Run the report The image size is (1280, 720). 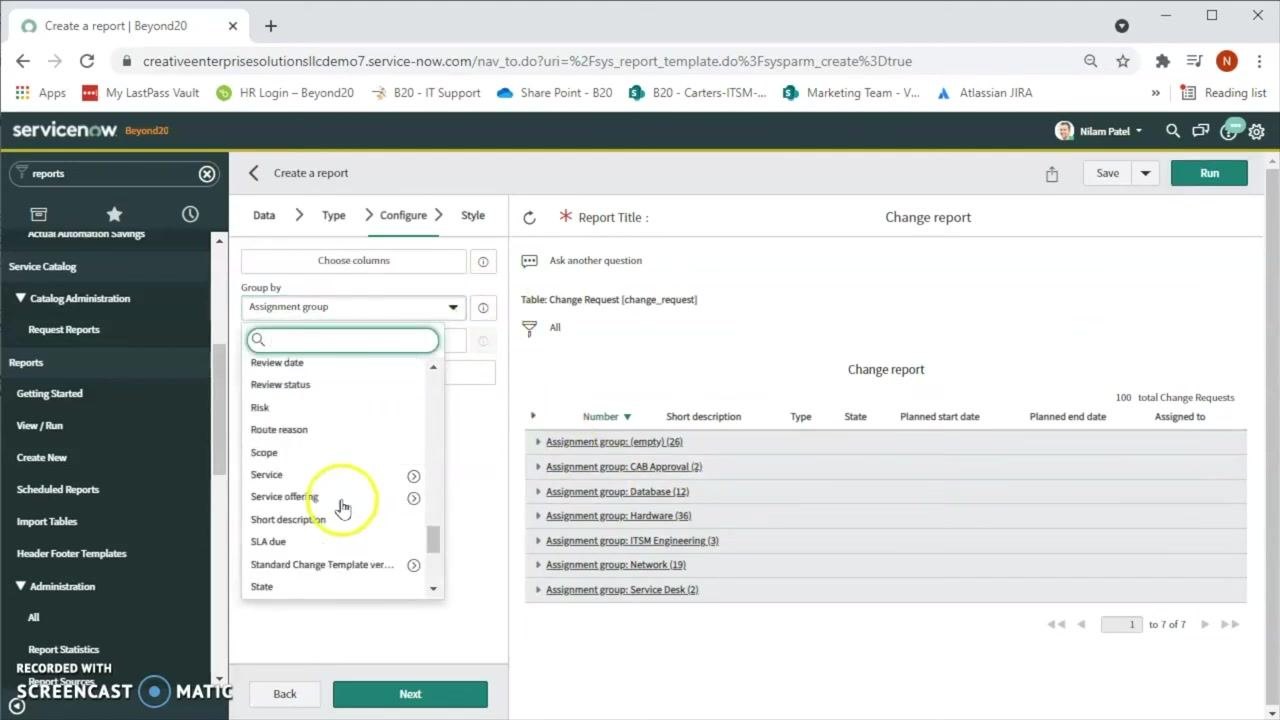point(1209,173)
